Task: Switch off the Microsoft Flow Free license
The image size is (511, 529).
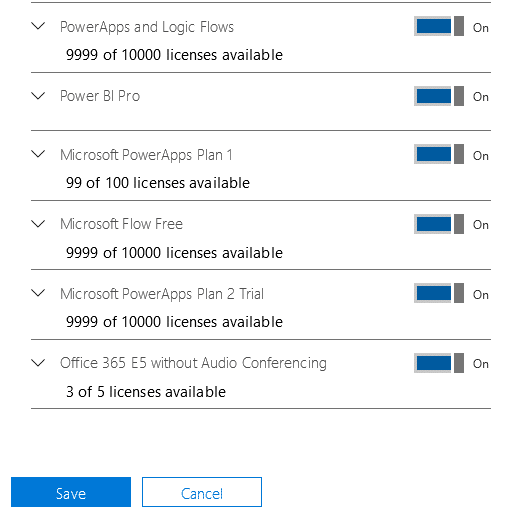Action: click(439, 224)
